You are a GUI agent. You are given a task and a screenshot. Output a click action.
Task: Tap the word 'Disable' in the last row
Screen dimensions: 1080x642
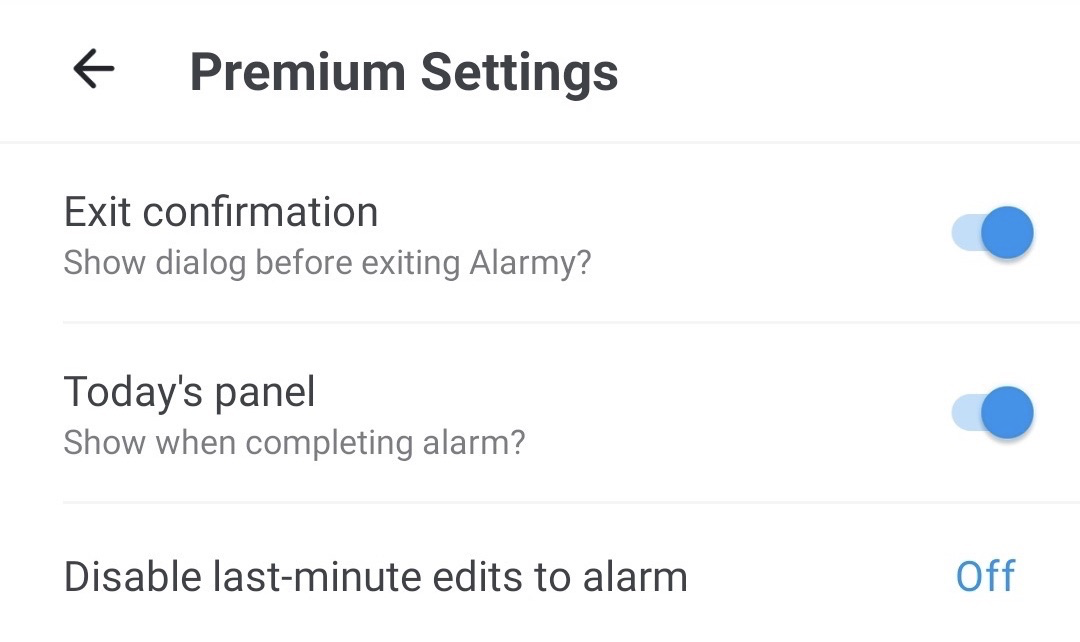pos(131,577)
